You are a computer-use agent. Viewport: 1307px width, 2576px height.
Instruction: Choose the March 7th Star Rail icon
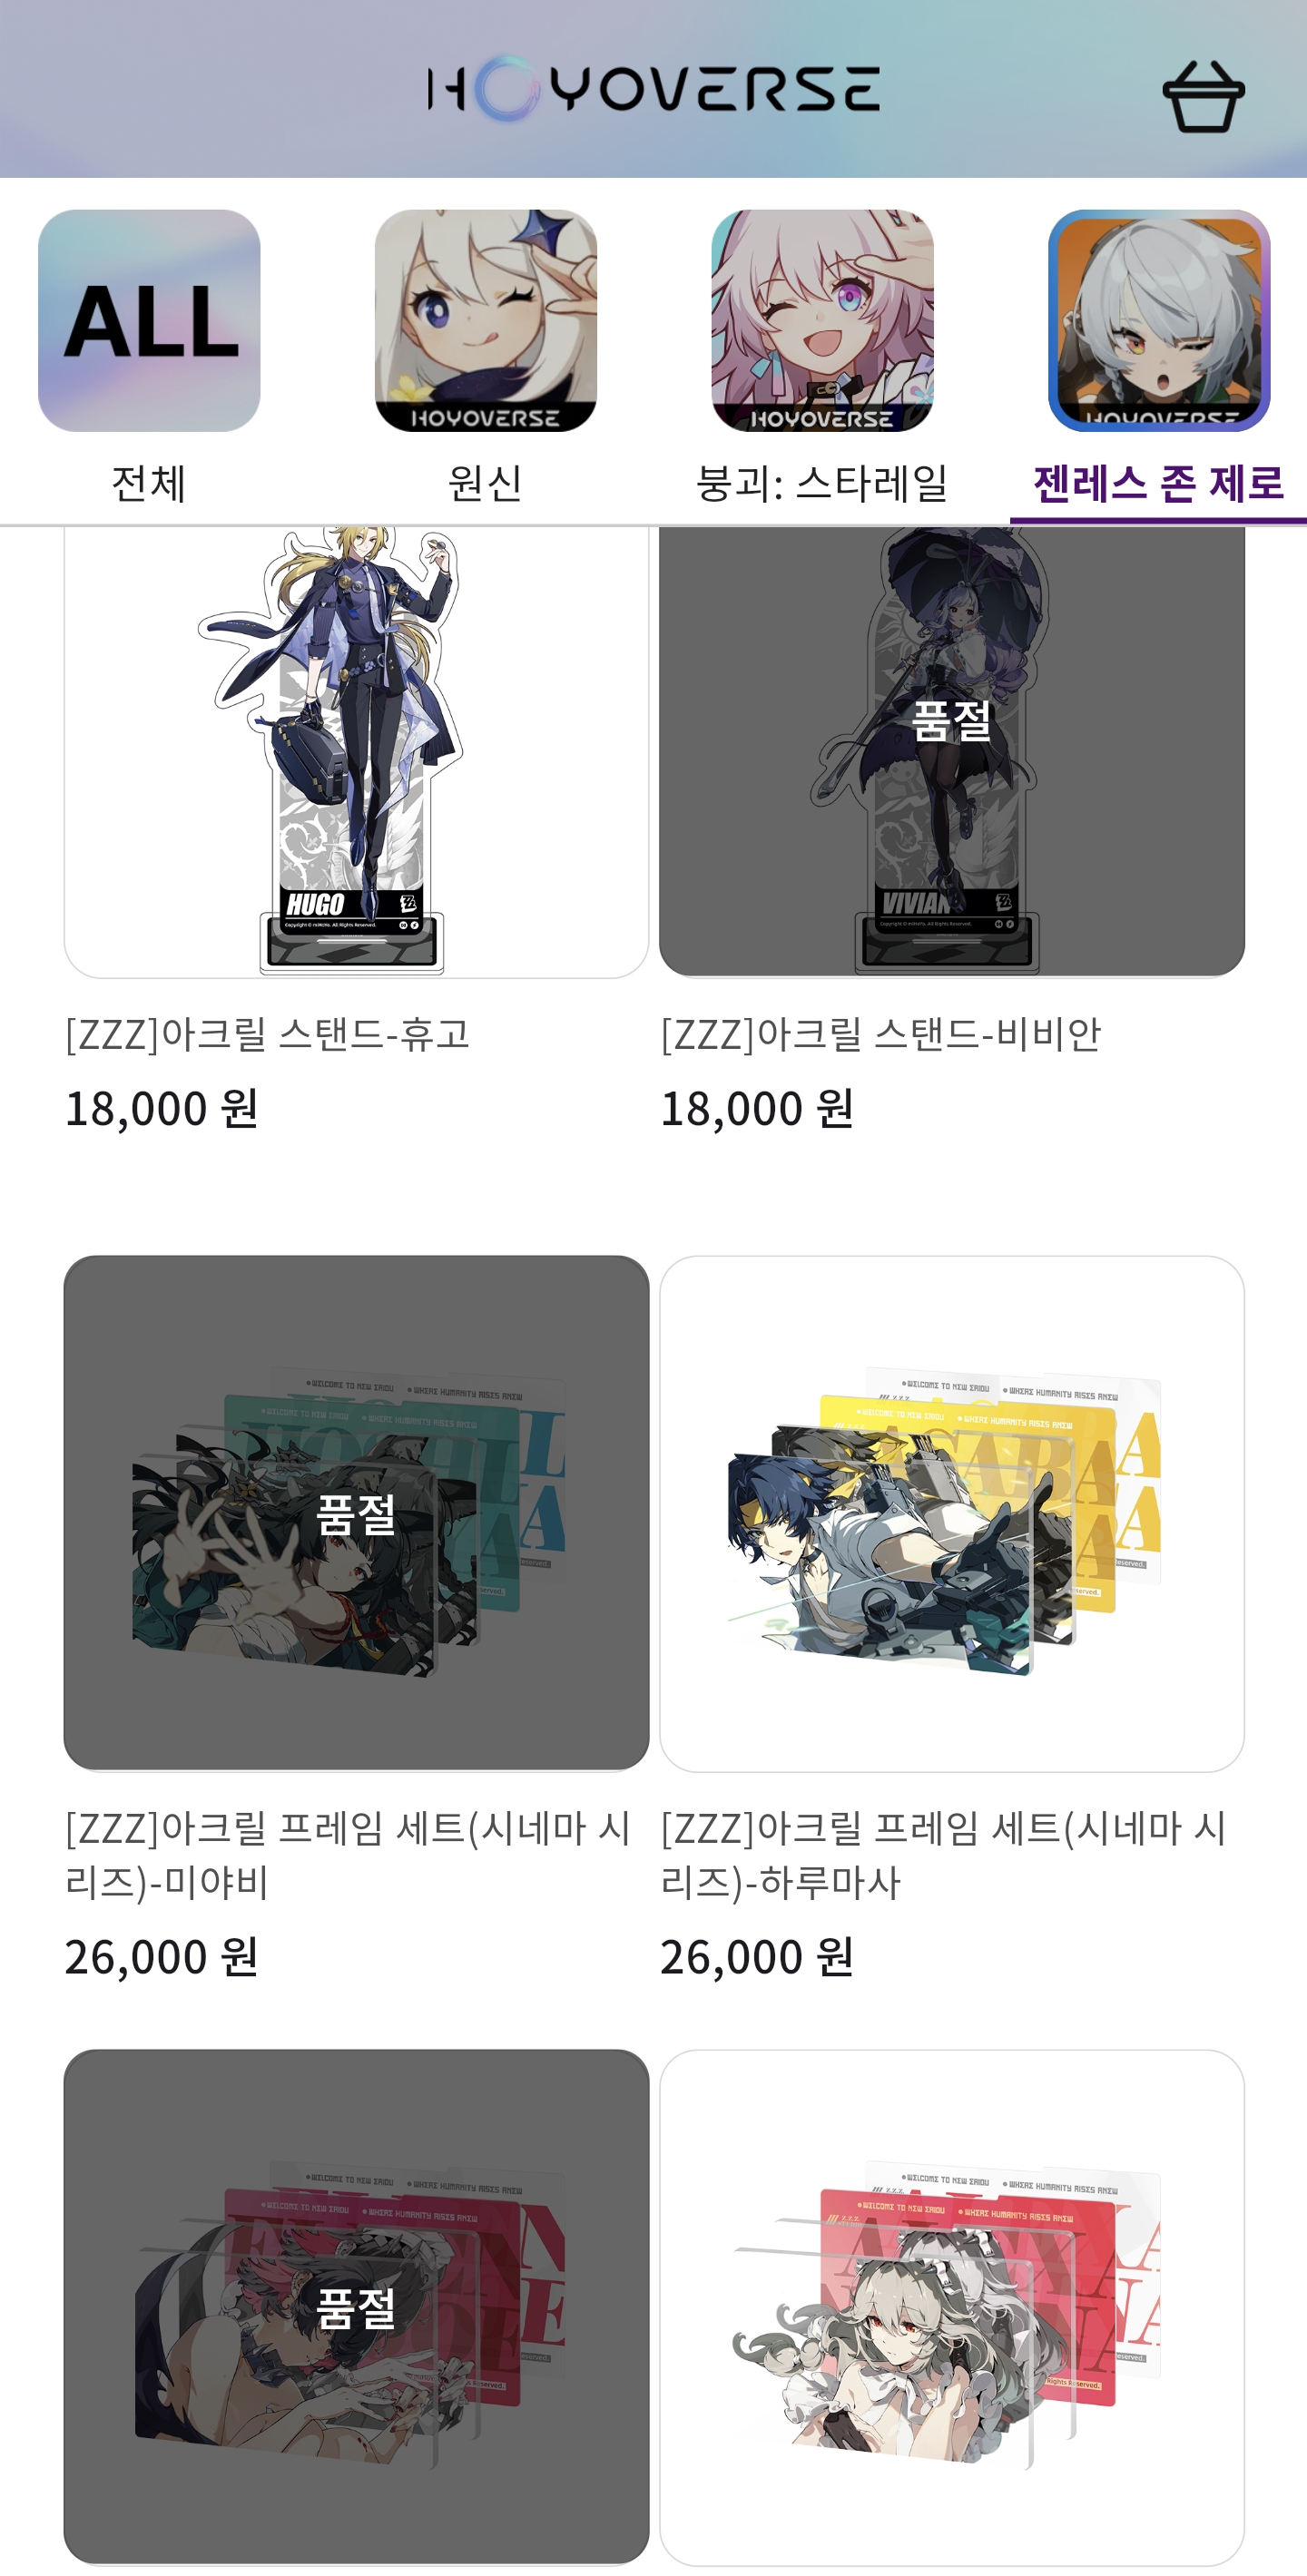822,321
